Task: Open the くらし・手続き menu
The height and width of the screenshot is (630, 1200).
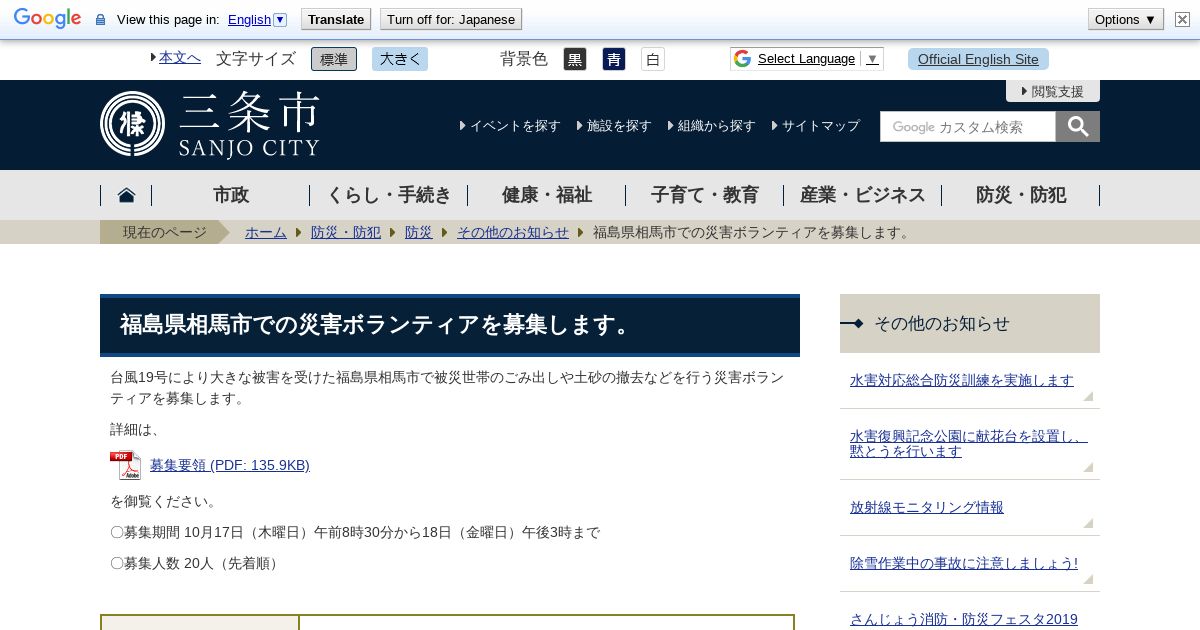Action: [389, 195]
